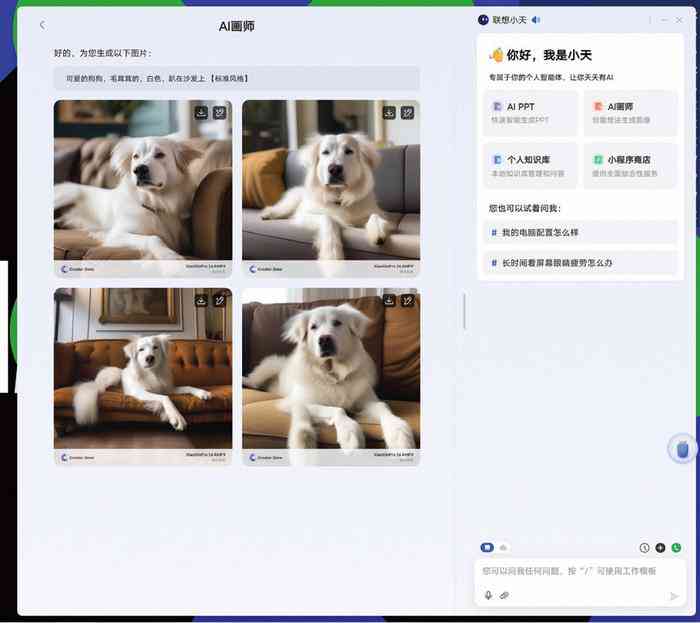This screenshot has width=700, height=623.
Task: Click the 你好，我是小天 heading
Action: pos(549,55)
